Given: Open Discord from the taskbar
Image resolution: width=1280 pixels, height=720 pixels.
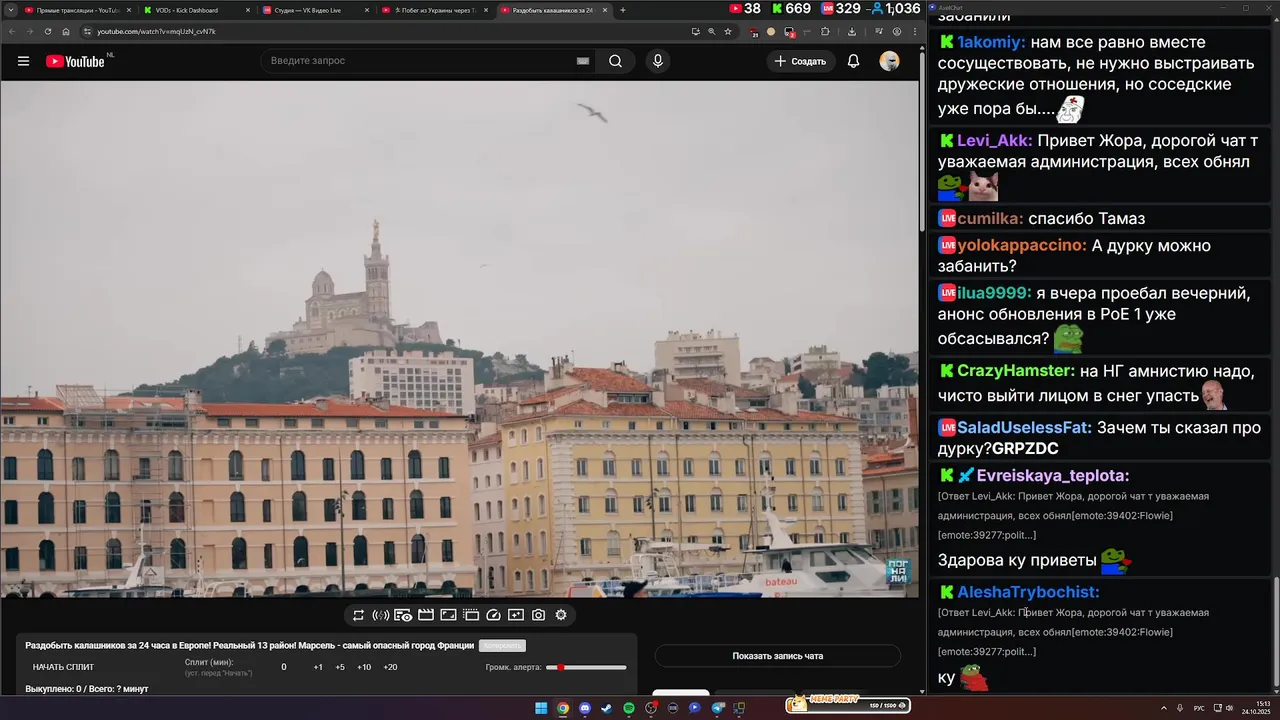Looking at the screenshot, I should (x=585, y=708).
